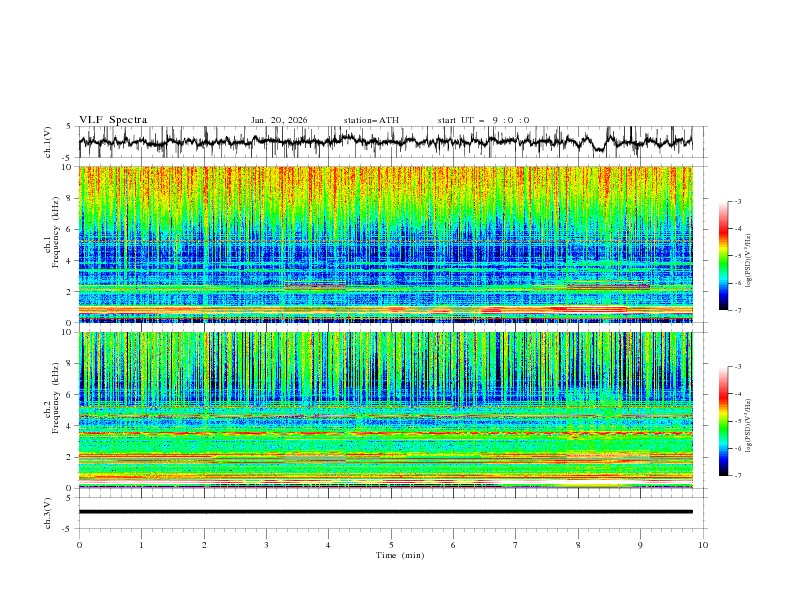
Task: Click the time axis tick label "5"
Action: coord(391,545)
